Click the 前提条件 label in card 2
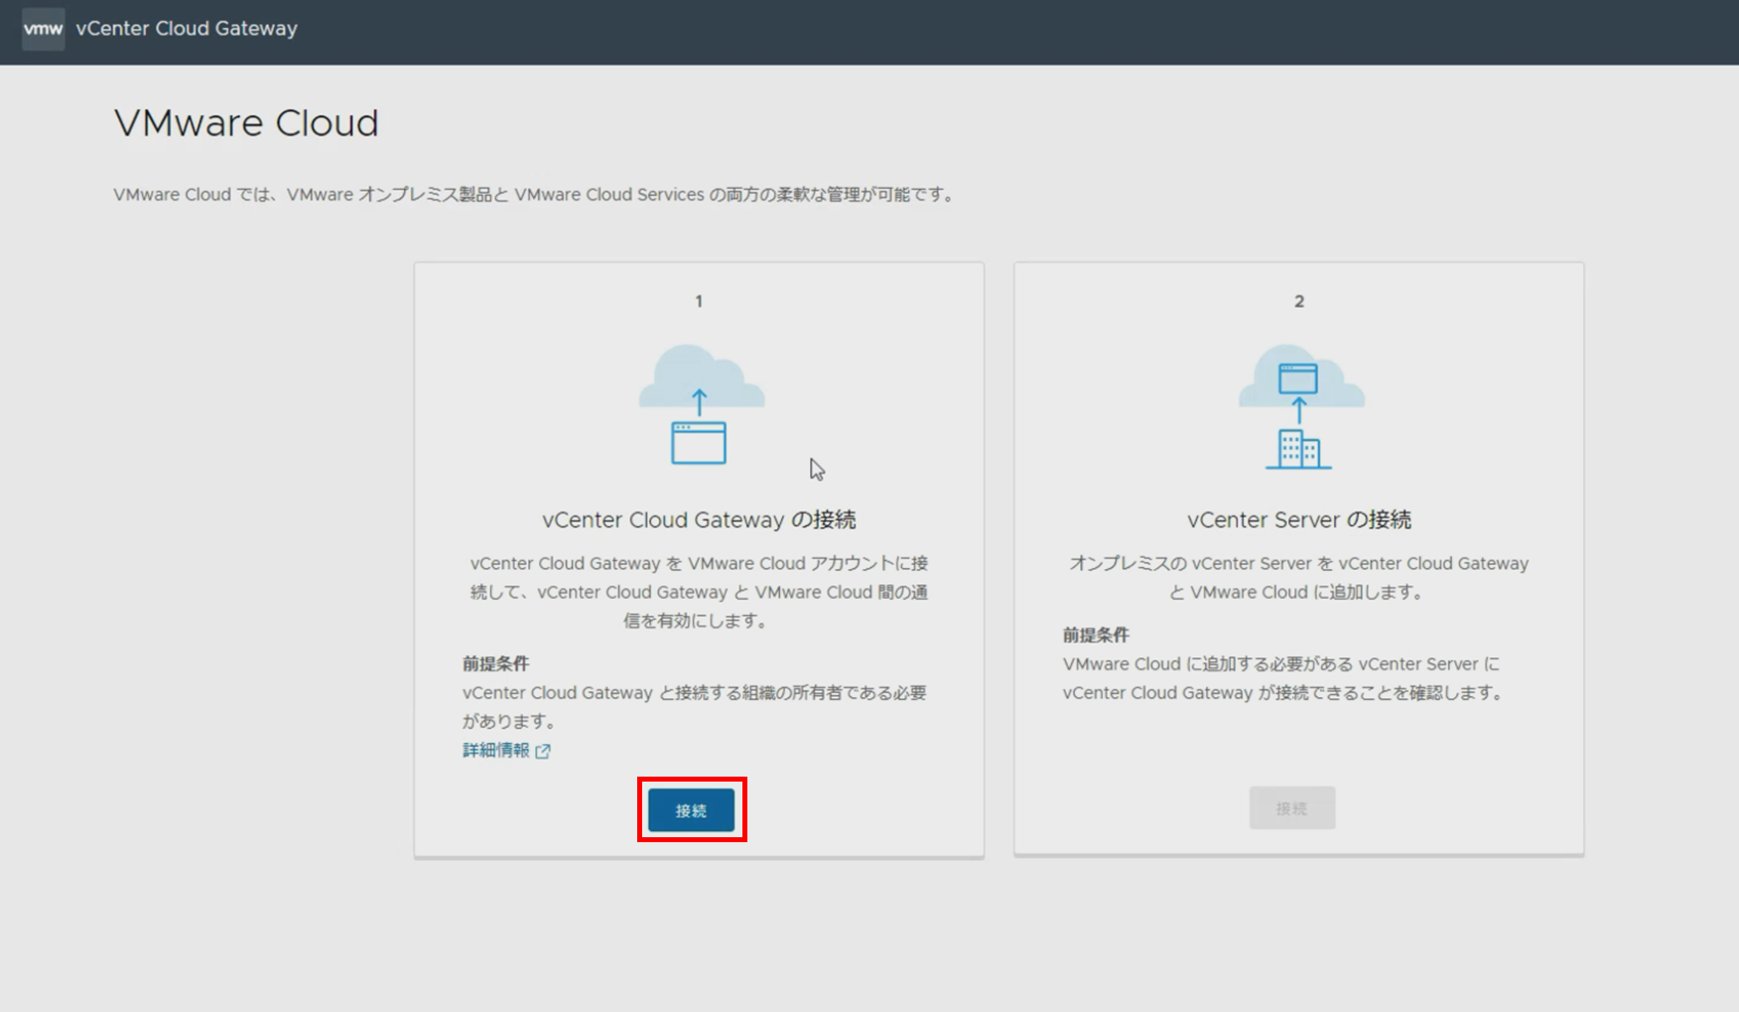1739x1012 pixels. click(1096, 635)
